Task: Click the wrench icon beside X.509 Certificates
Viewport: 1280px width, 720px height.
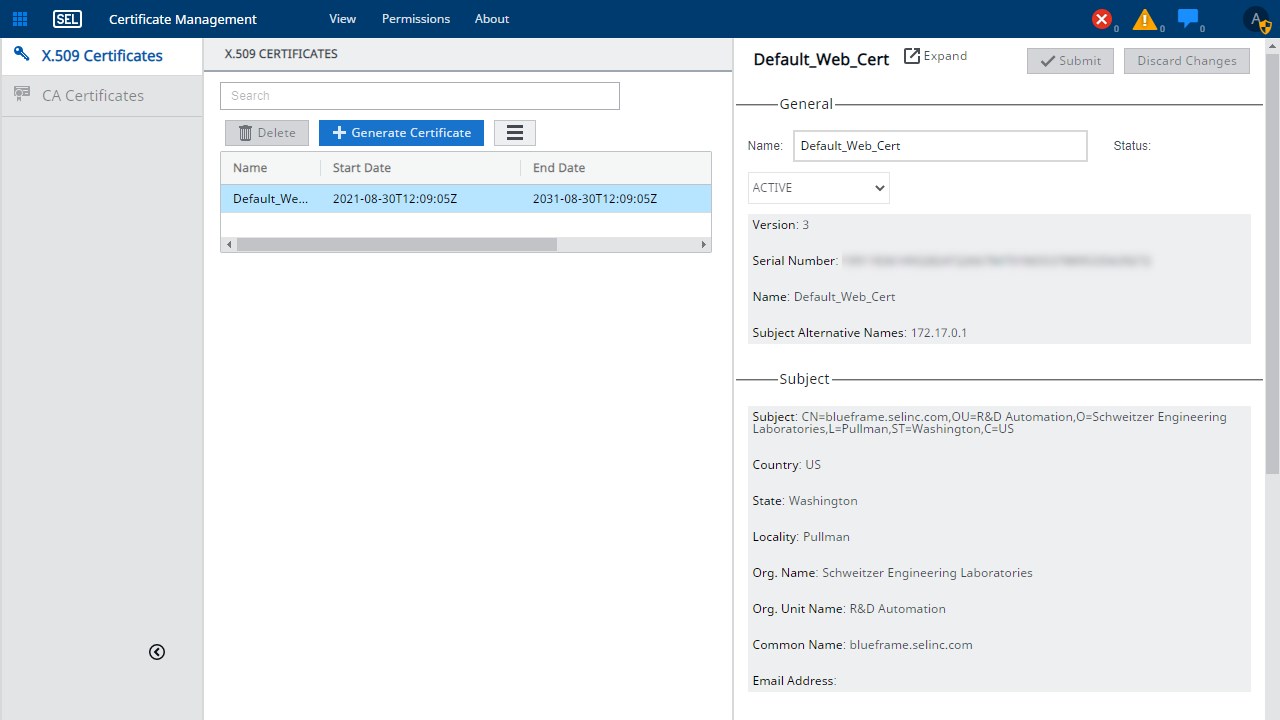Action: 21,54
